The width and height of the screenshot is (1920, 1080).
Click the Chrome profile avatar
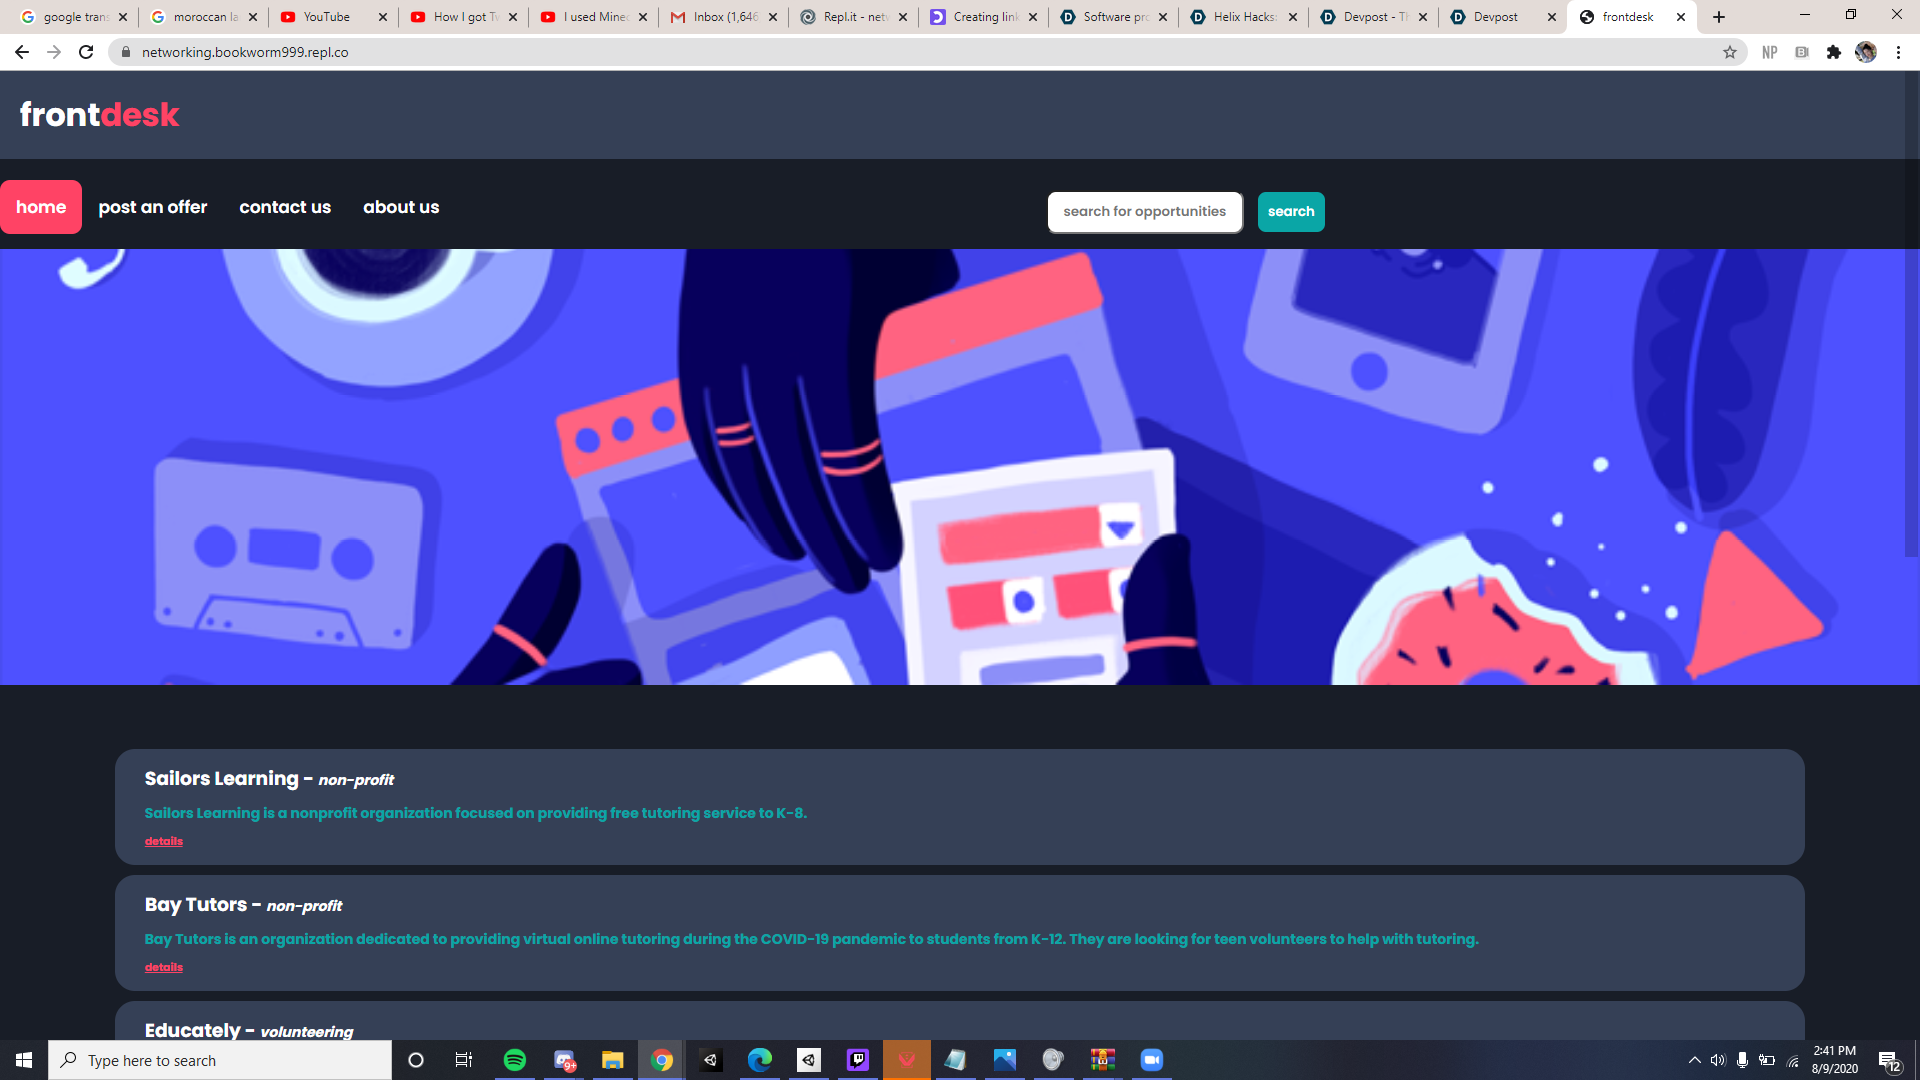[1865, 52]
